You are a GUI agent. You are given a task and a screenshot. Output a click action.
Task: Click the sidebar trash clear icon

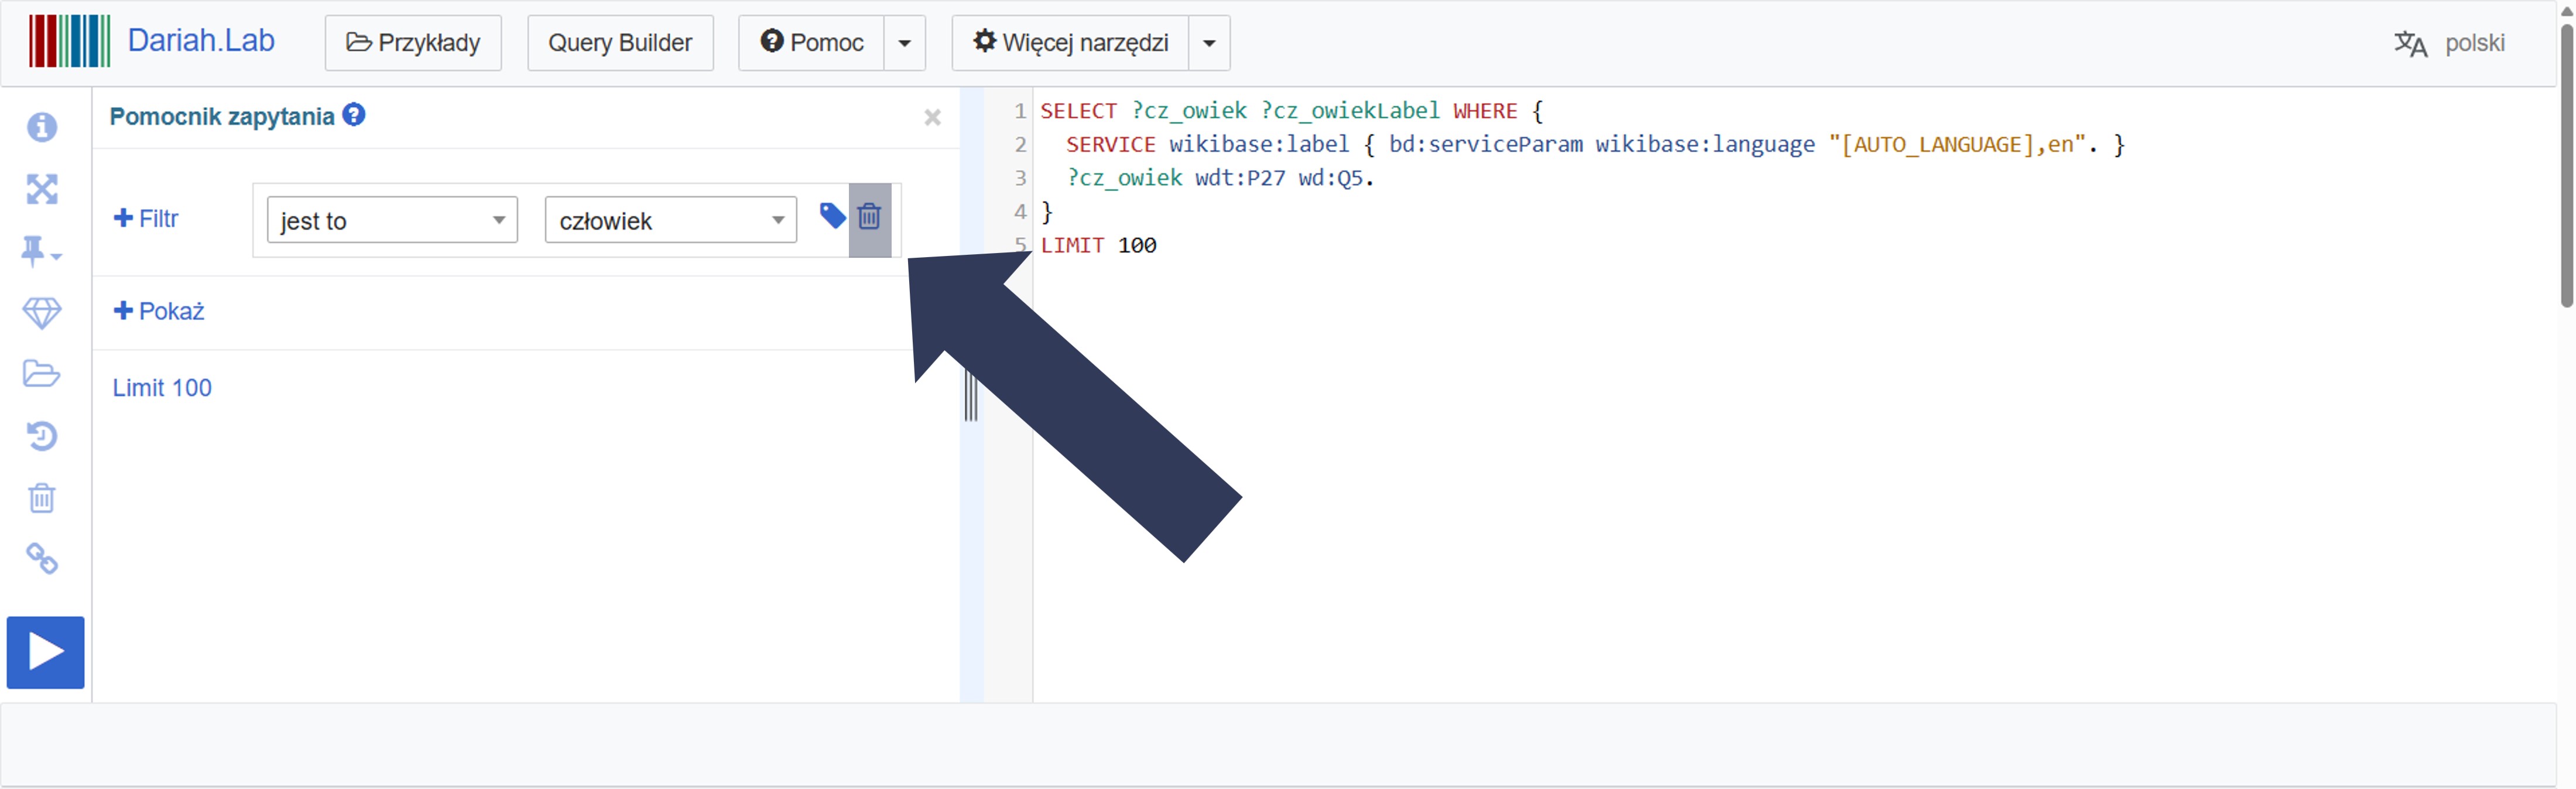(42, 498)
